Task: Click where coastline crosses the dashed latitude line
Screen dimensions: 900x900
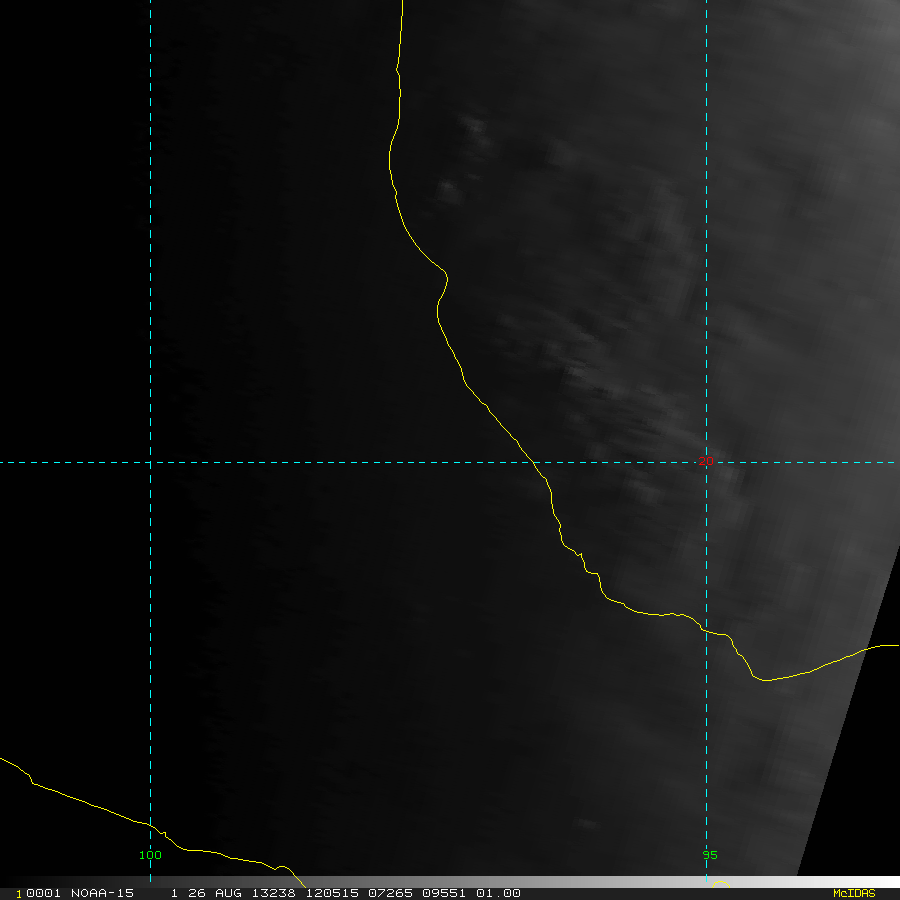Action: (536, 462)
